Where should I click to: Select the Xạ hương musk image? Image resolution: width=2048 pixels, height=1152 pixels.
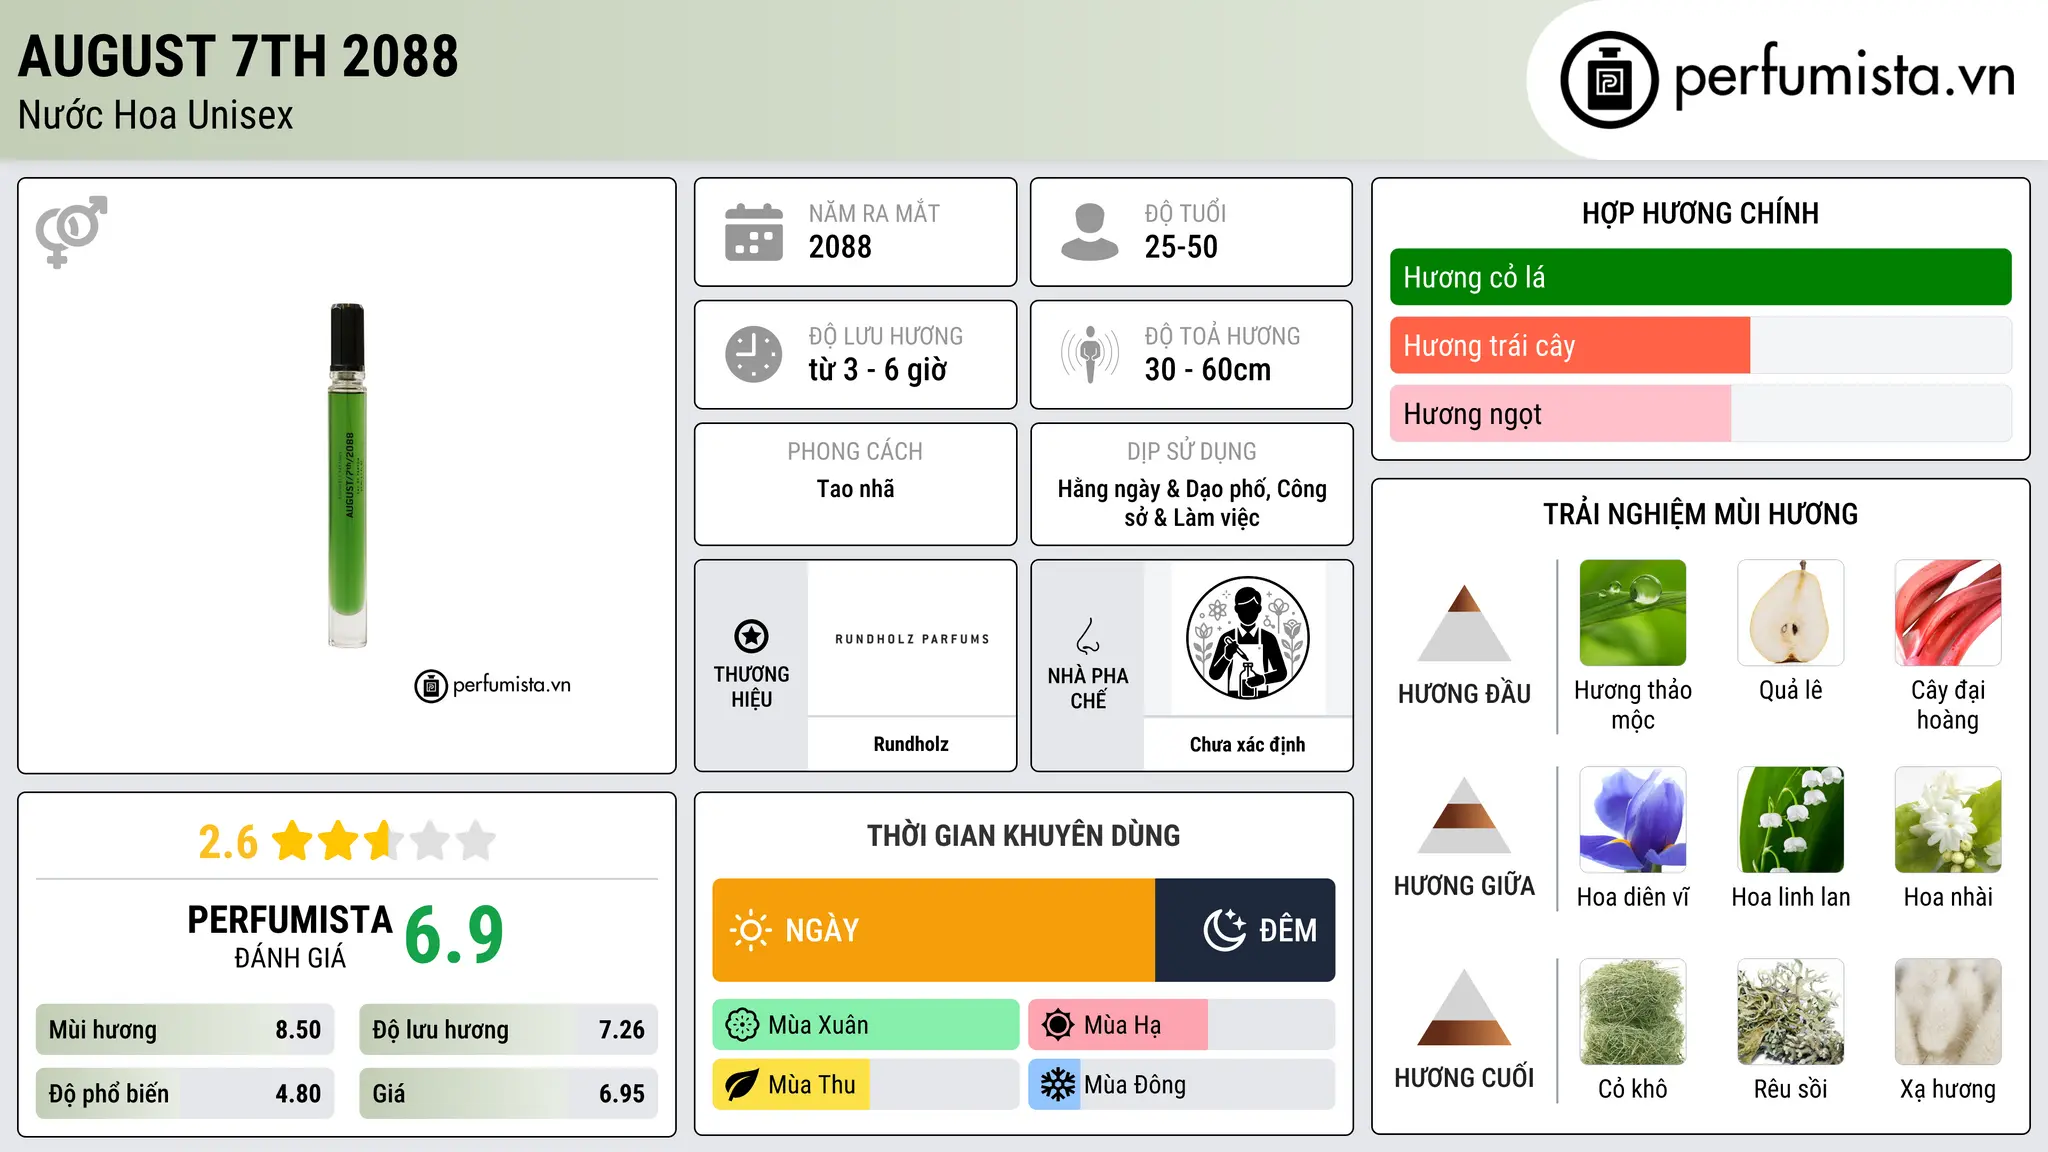(1948, 1012)
